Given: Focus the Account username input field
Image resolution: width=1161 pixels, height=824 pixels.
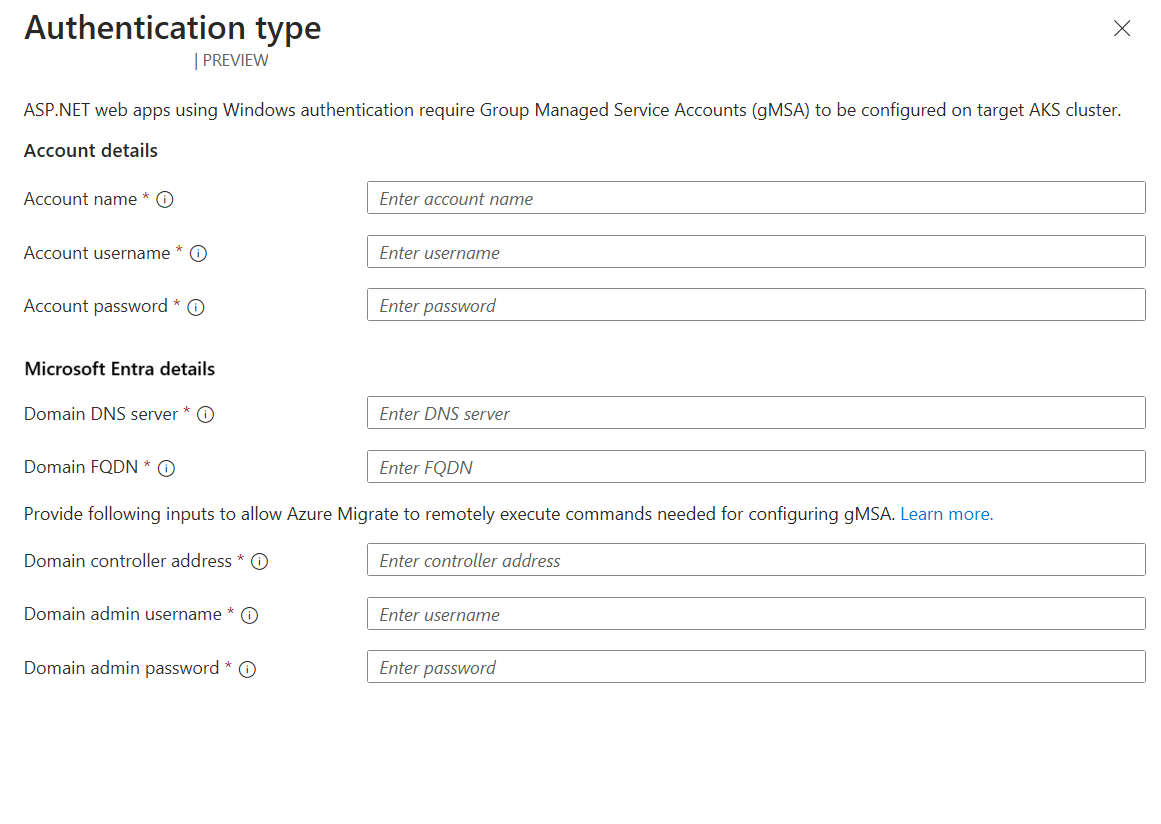Looking at the screenshot, I should pos(756,252).
